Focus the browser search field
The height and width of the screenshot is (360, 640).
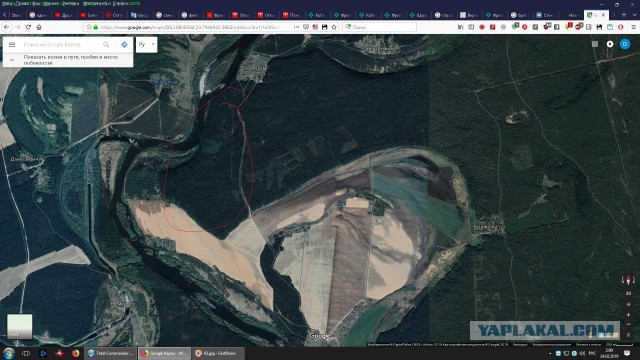click(x=380, y=27)
